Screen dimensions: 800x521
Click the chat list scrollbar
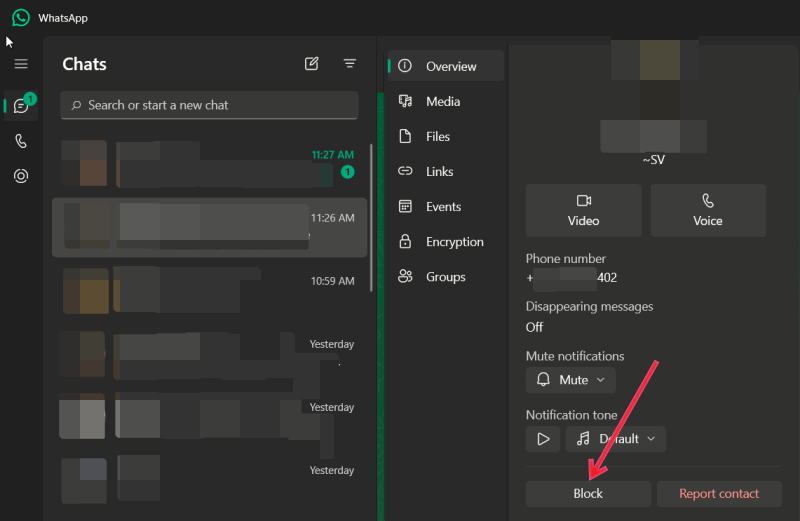point(371,217)
